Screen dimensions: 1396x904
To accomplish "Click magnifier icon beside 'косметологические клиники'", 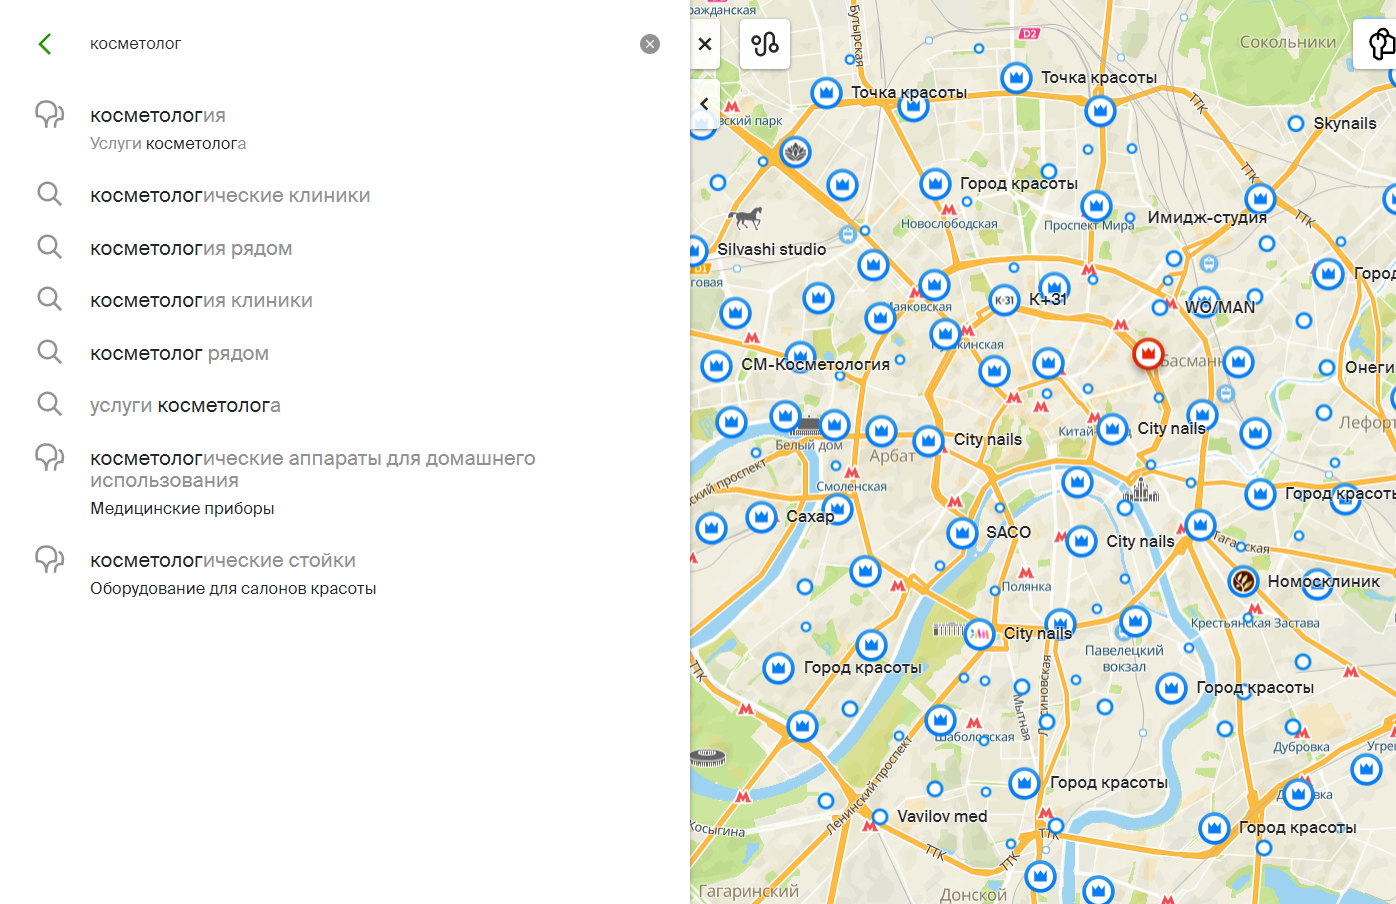I will pos(49,194).
